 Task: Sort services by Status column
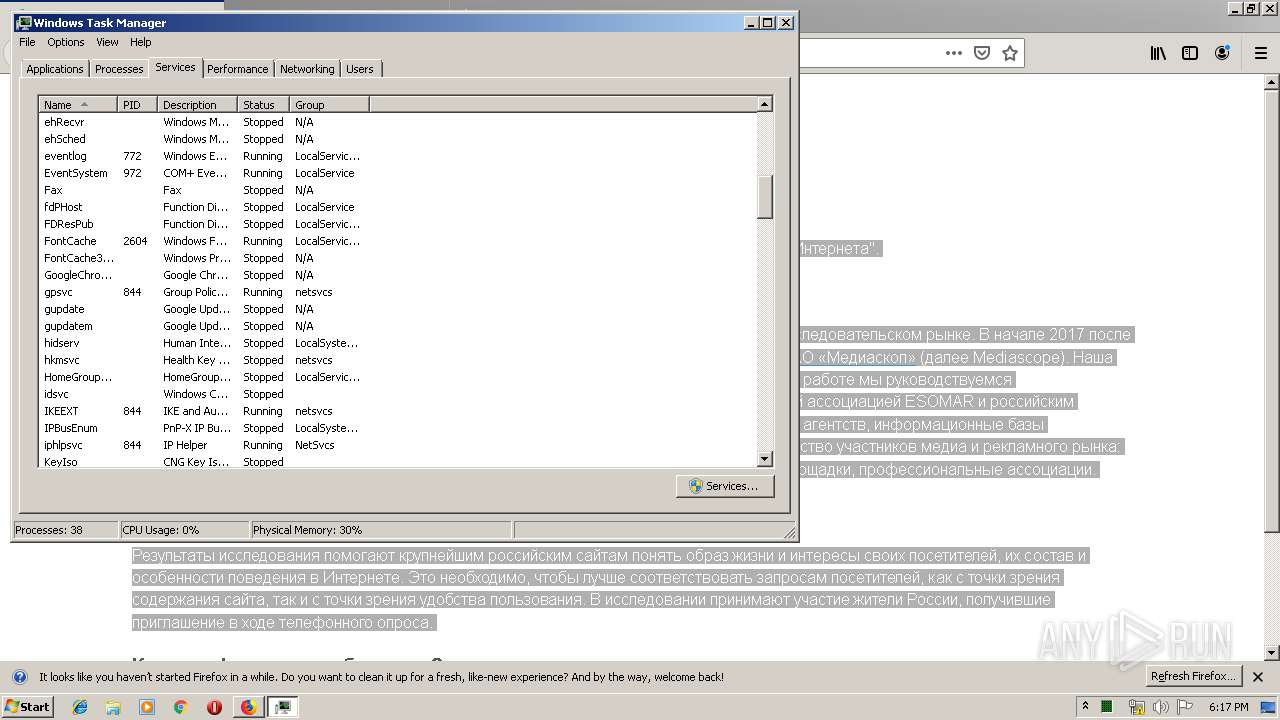pyautogui.click(x=264, y=105)
